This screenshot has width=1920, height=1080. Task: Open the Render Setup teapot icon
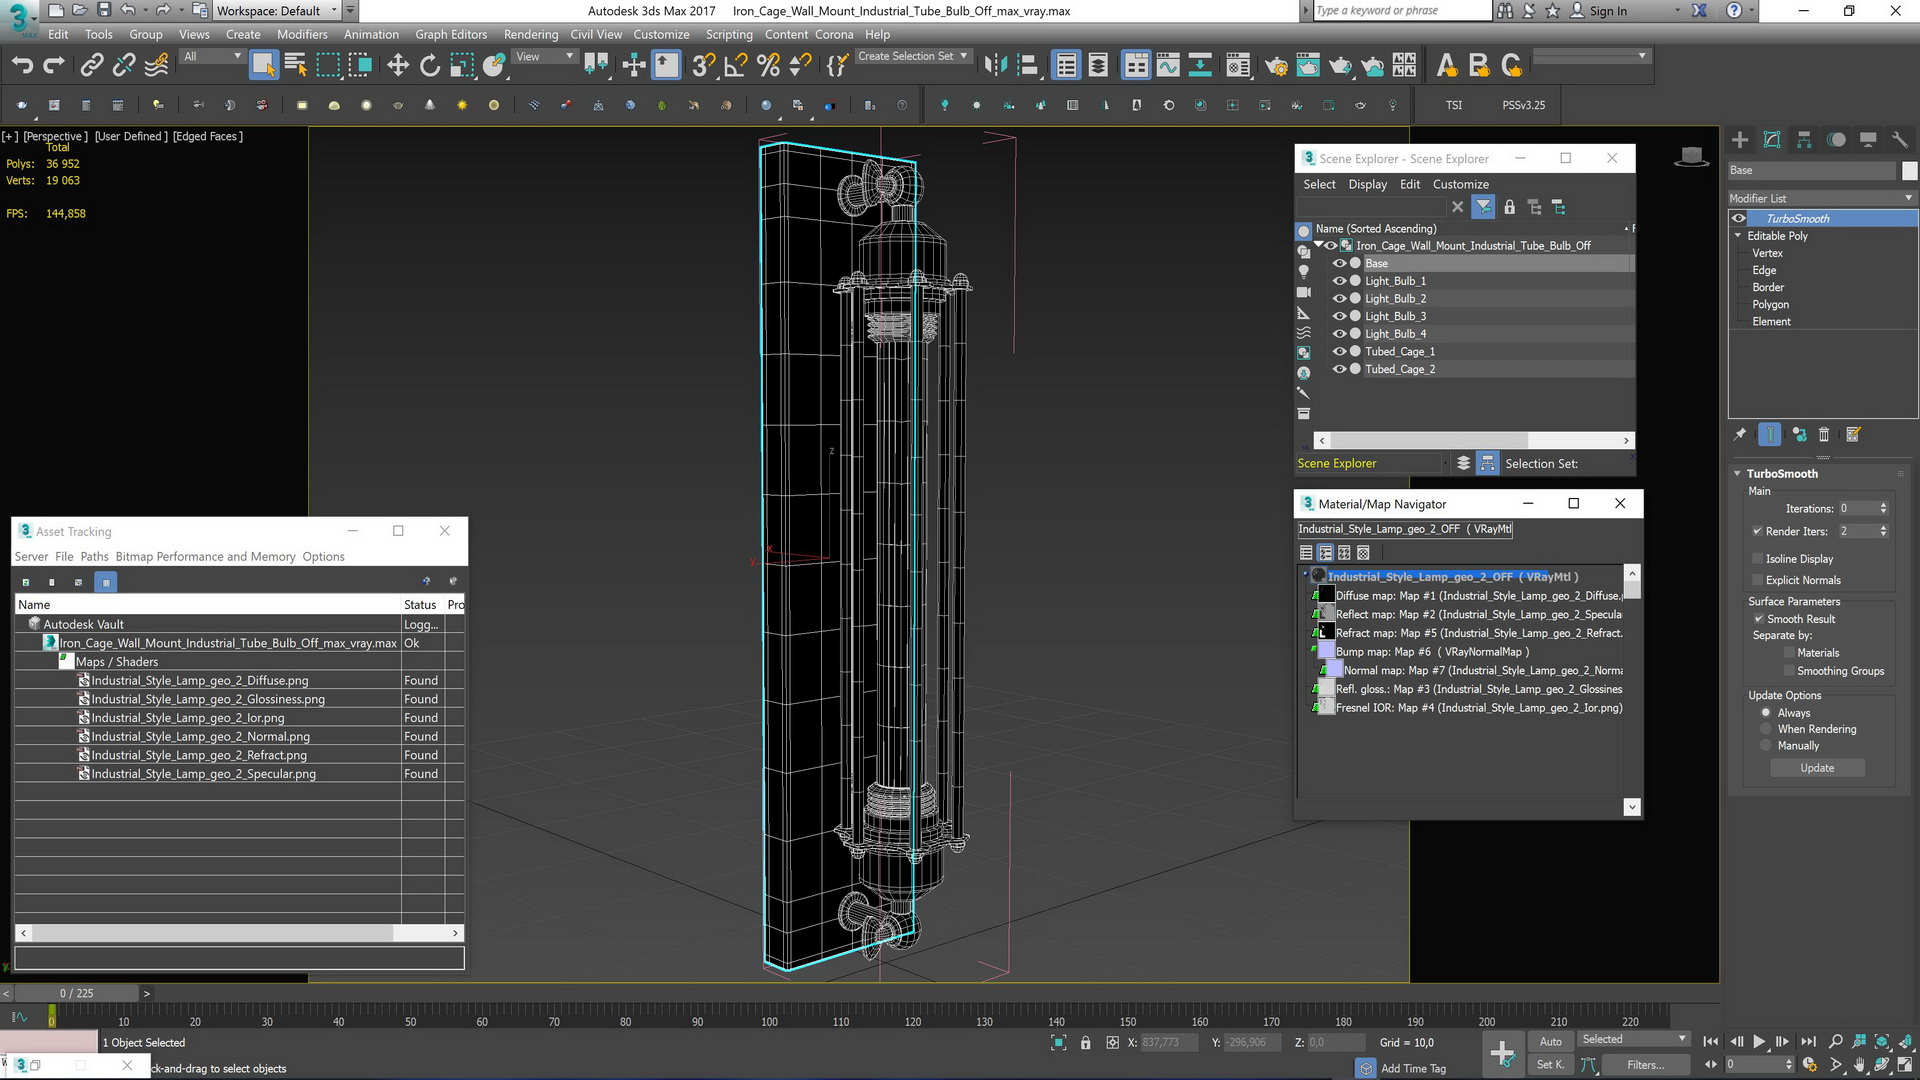click(1276, 66)
